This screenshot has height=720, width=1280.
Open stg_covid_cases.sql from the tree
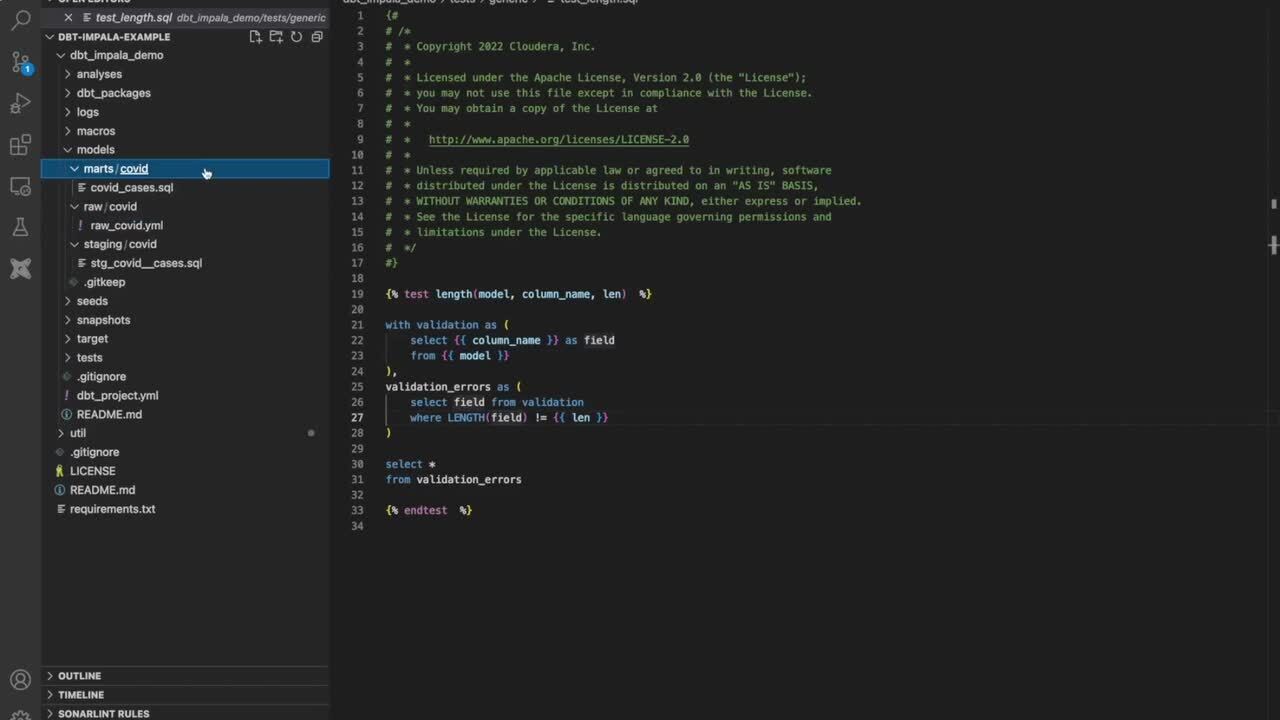146,262
